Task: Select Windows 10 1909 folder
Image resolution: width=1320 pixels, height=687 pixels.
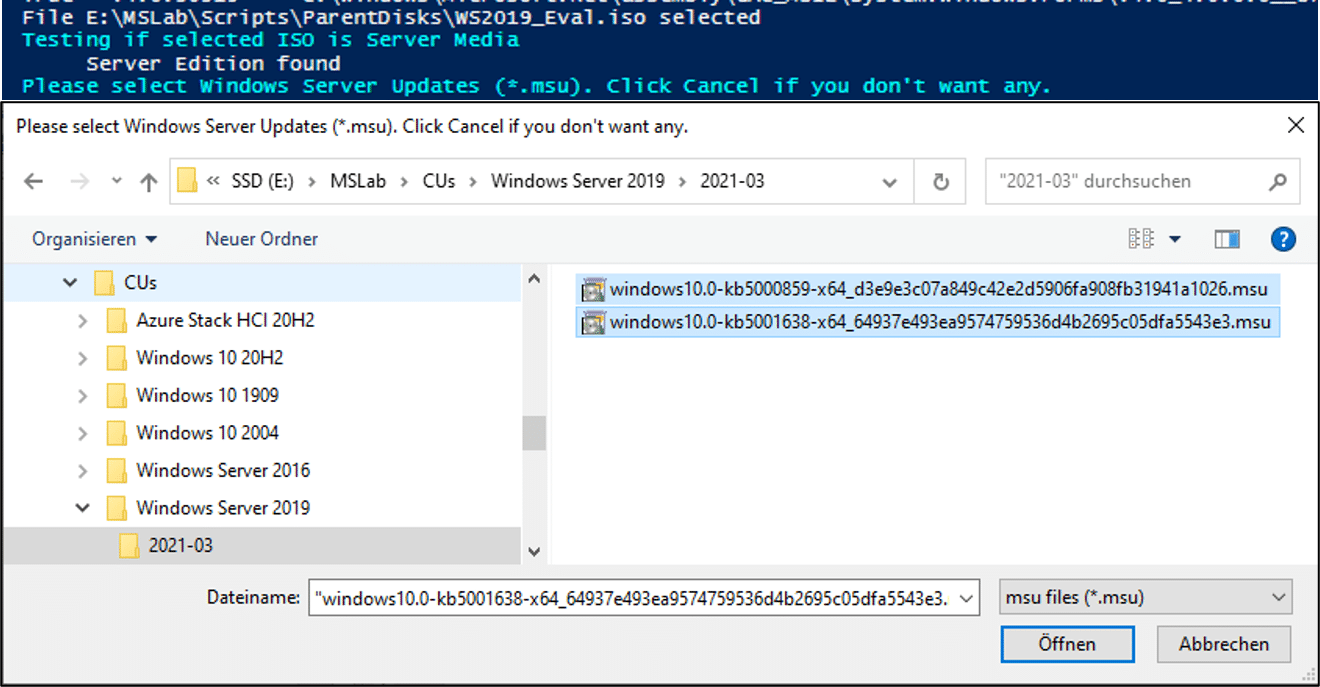Action: click(x=207, y=395)
